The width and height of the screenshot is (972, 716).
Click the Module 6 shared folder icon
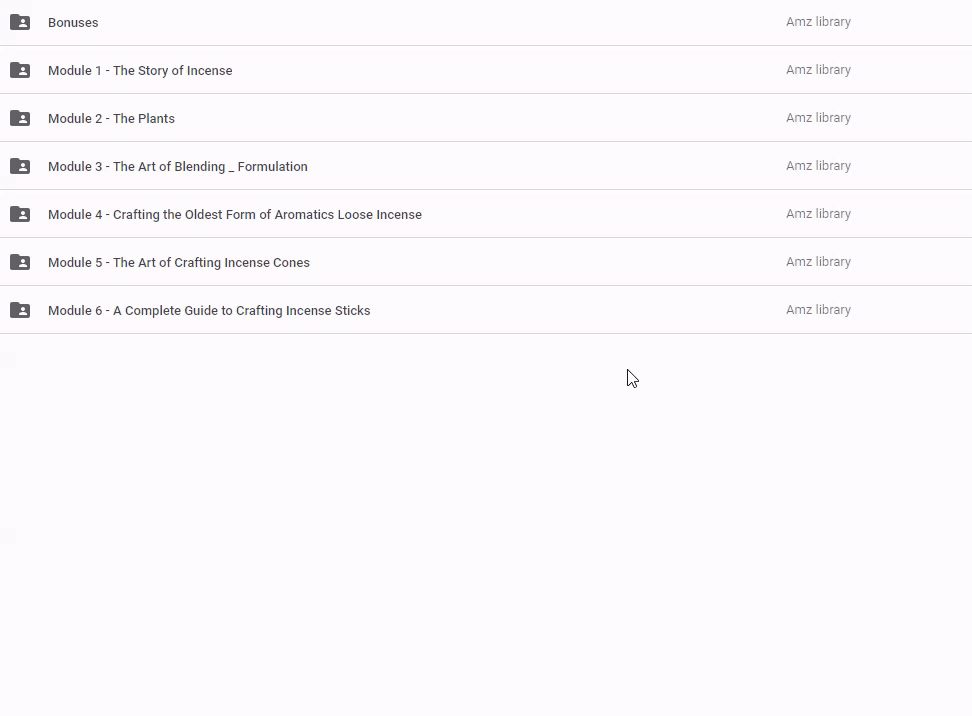pos(20,310)
